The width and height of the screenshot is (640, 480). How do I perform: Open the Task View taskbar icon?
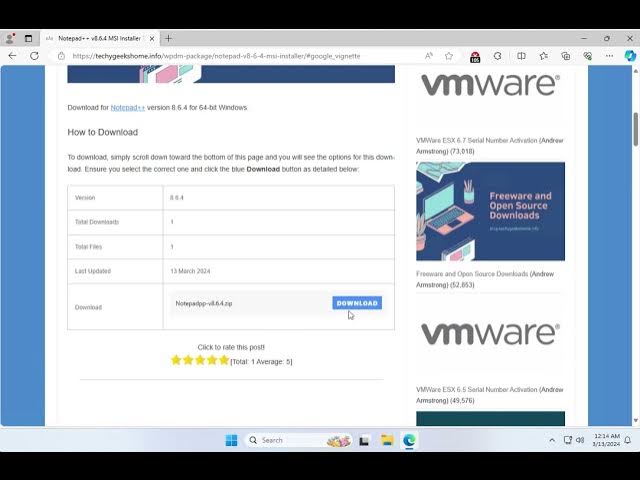[364, 440]
